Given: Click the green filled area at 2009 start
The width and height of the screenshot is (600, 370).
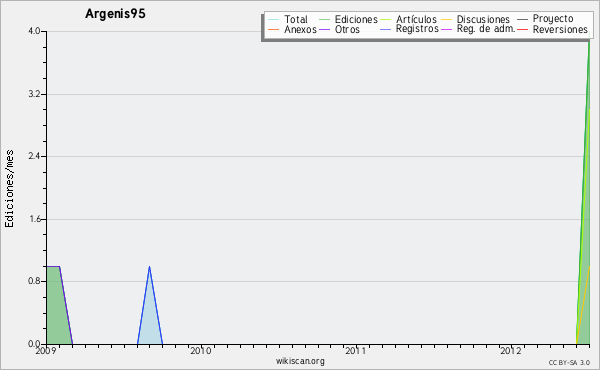Looking at the screenshot, I should pyautogui.click(x=55, y=306).
